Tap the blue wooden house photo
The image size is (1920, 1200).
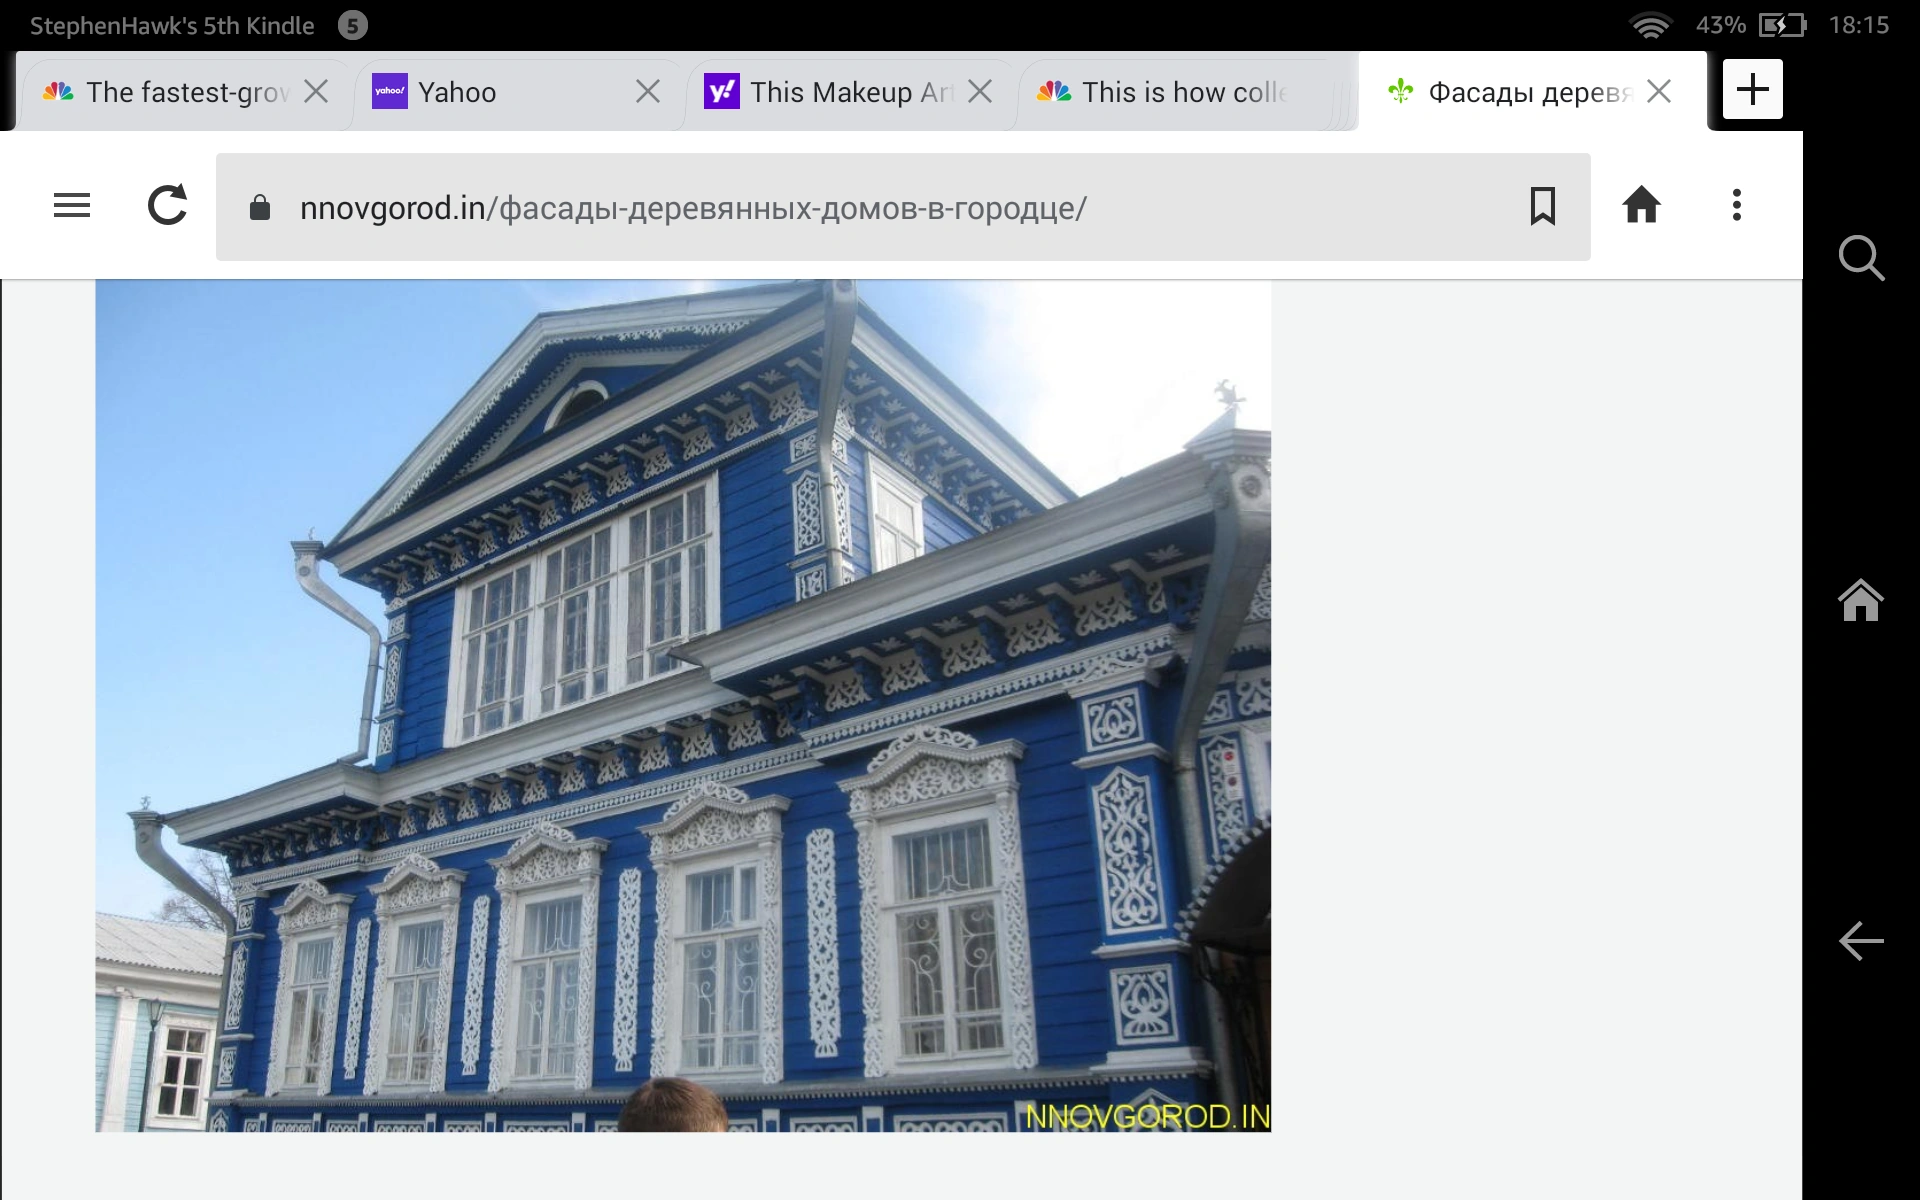tap(683, 705)
